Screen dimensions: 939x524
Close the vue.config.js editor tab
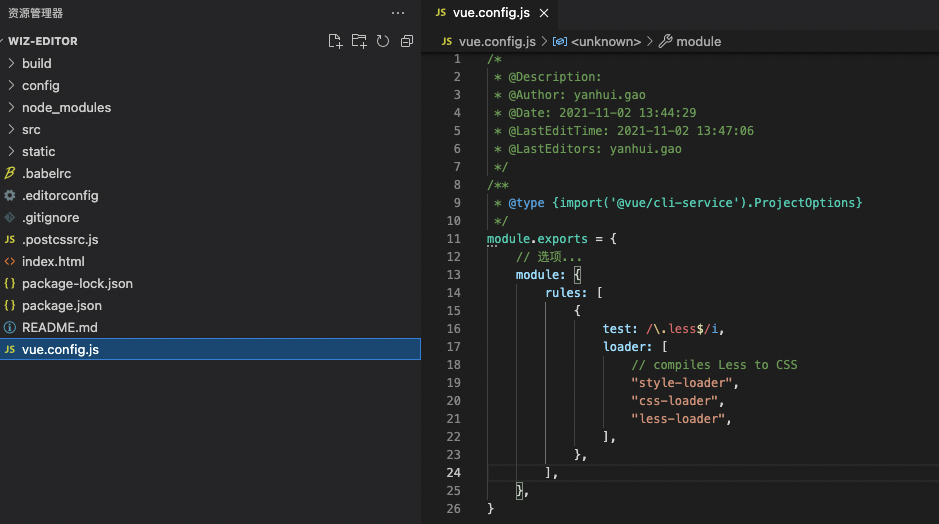(544, 13)
